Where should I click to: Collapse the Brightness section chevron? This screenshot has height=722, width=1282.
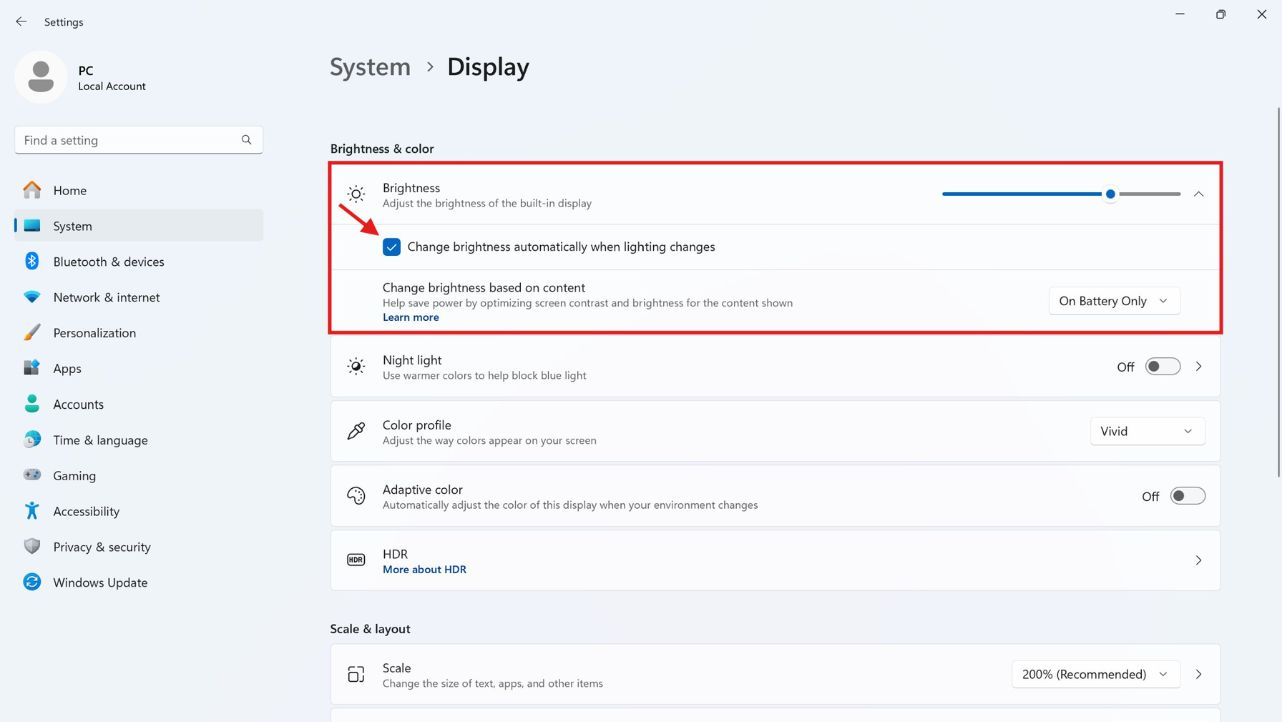pyautogui.click(x=1198, y=194)
